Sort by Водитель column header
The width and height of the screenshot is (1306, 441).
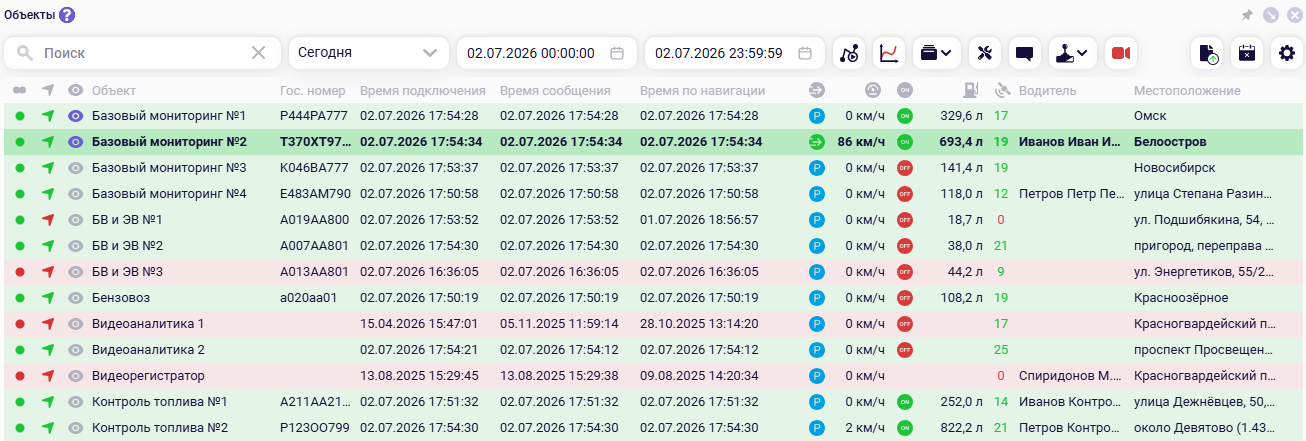(x=1048, y=91)
